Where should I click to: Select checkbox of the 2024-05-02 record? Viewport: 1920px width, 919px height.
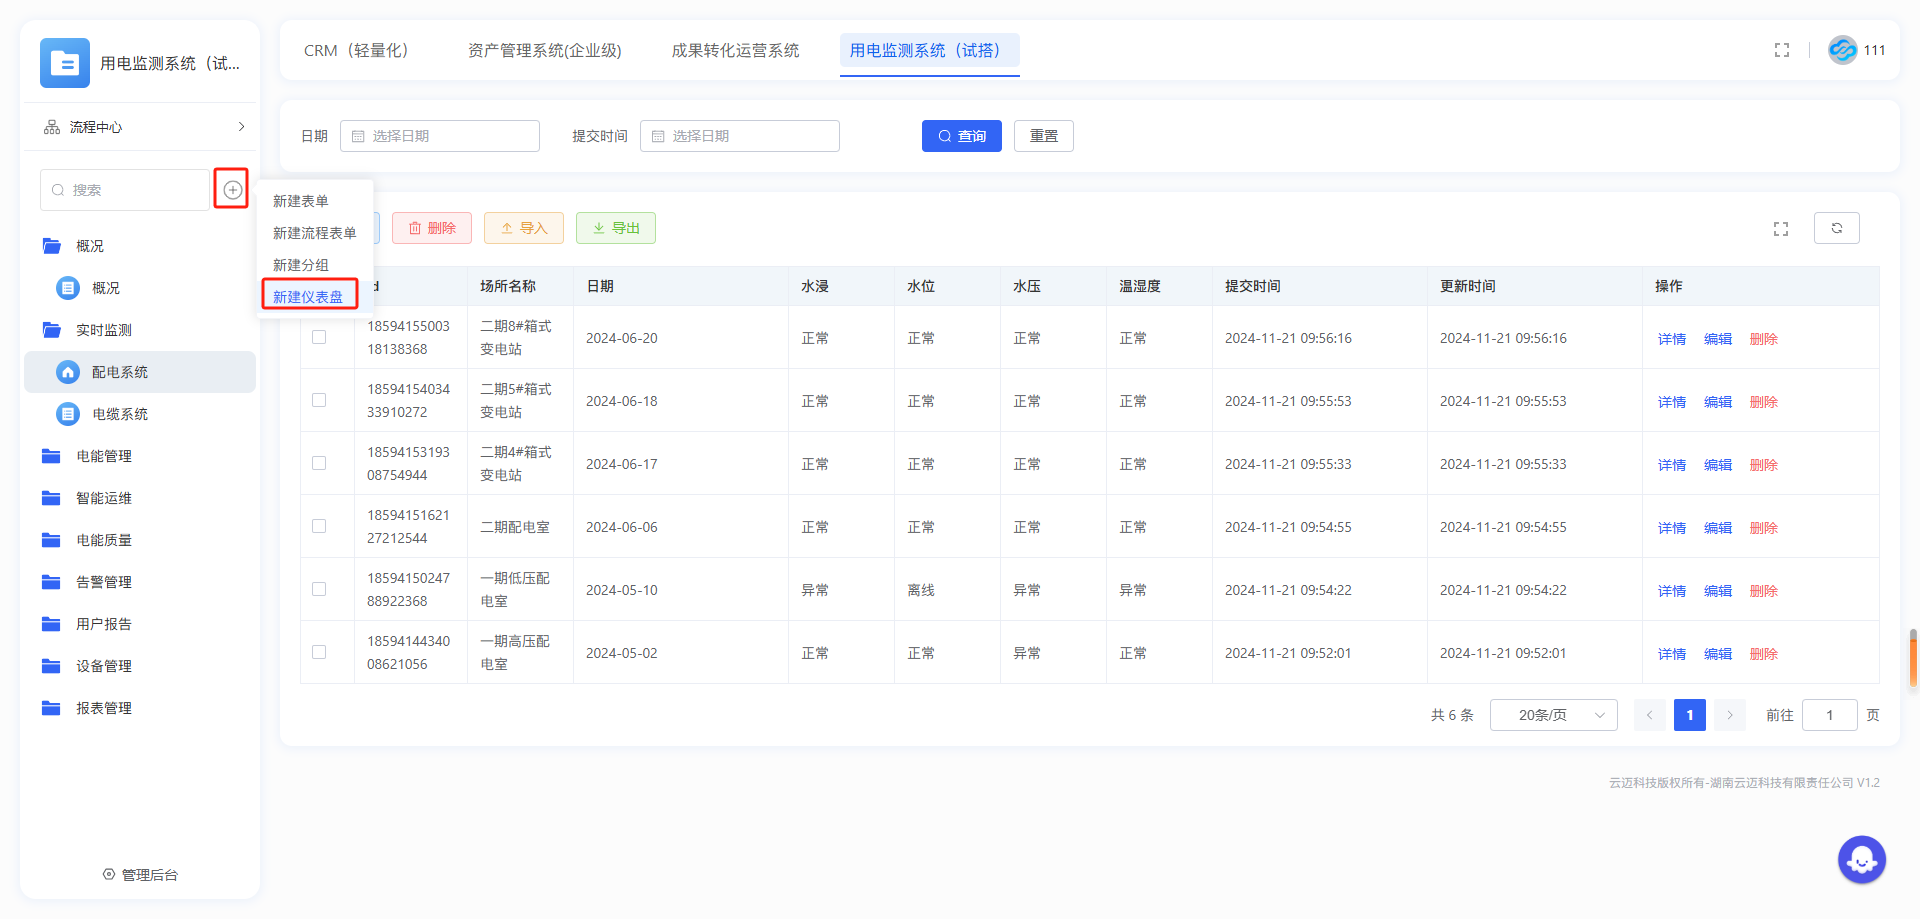[319, 653]
